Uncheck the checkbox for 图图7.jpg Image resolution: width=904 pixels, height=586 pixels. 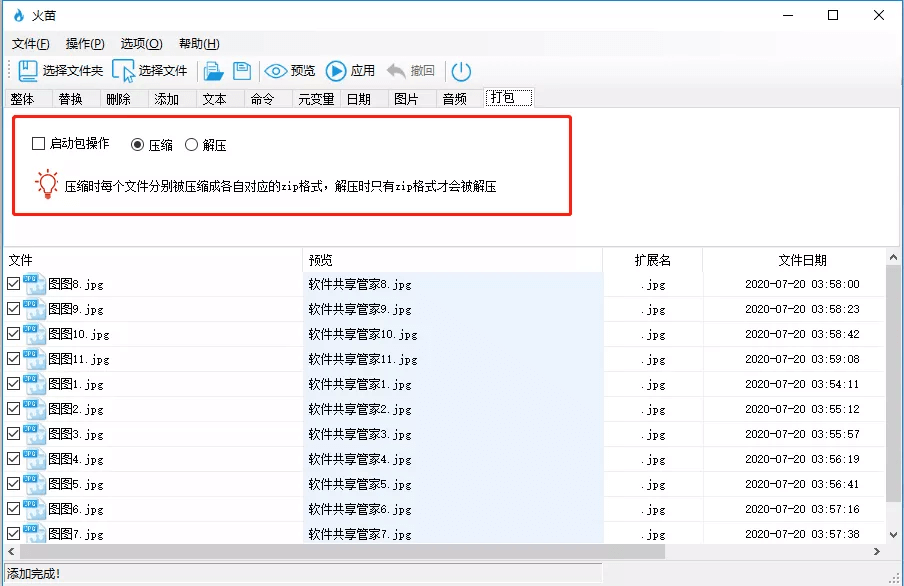[x=14, y=534]
